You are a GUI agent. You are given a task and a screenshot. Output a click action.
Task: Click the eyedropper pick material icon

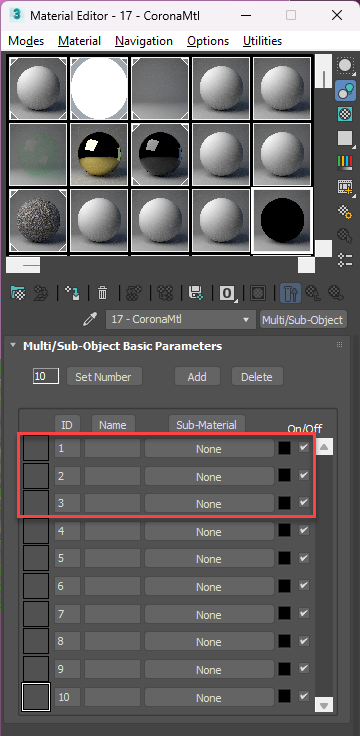pos(90,320)
